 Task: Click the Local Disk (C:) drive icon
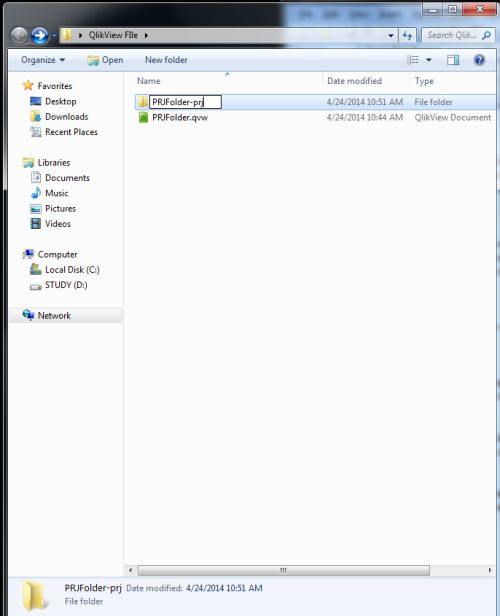35,269
